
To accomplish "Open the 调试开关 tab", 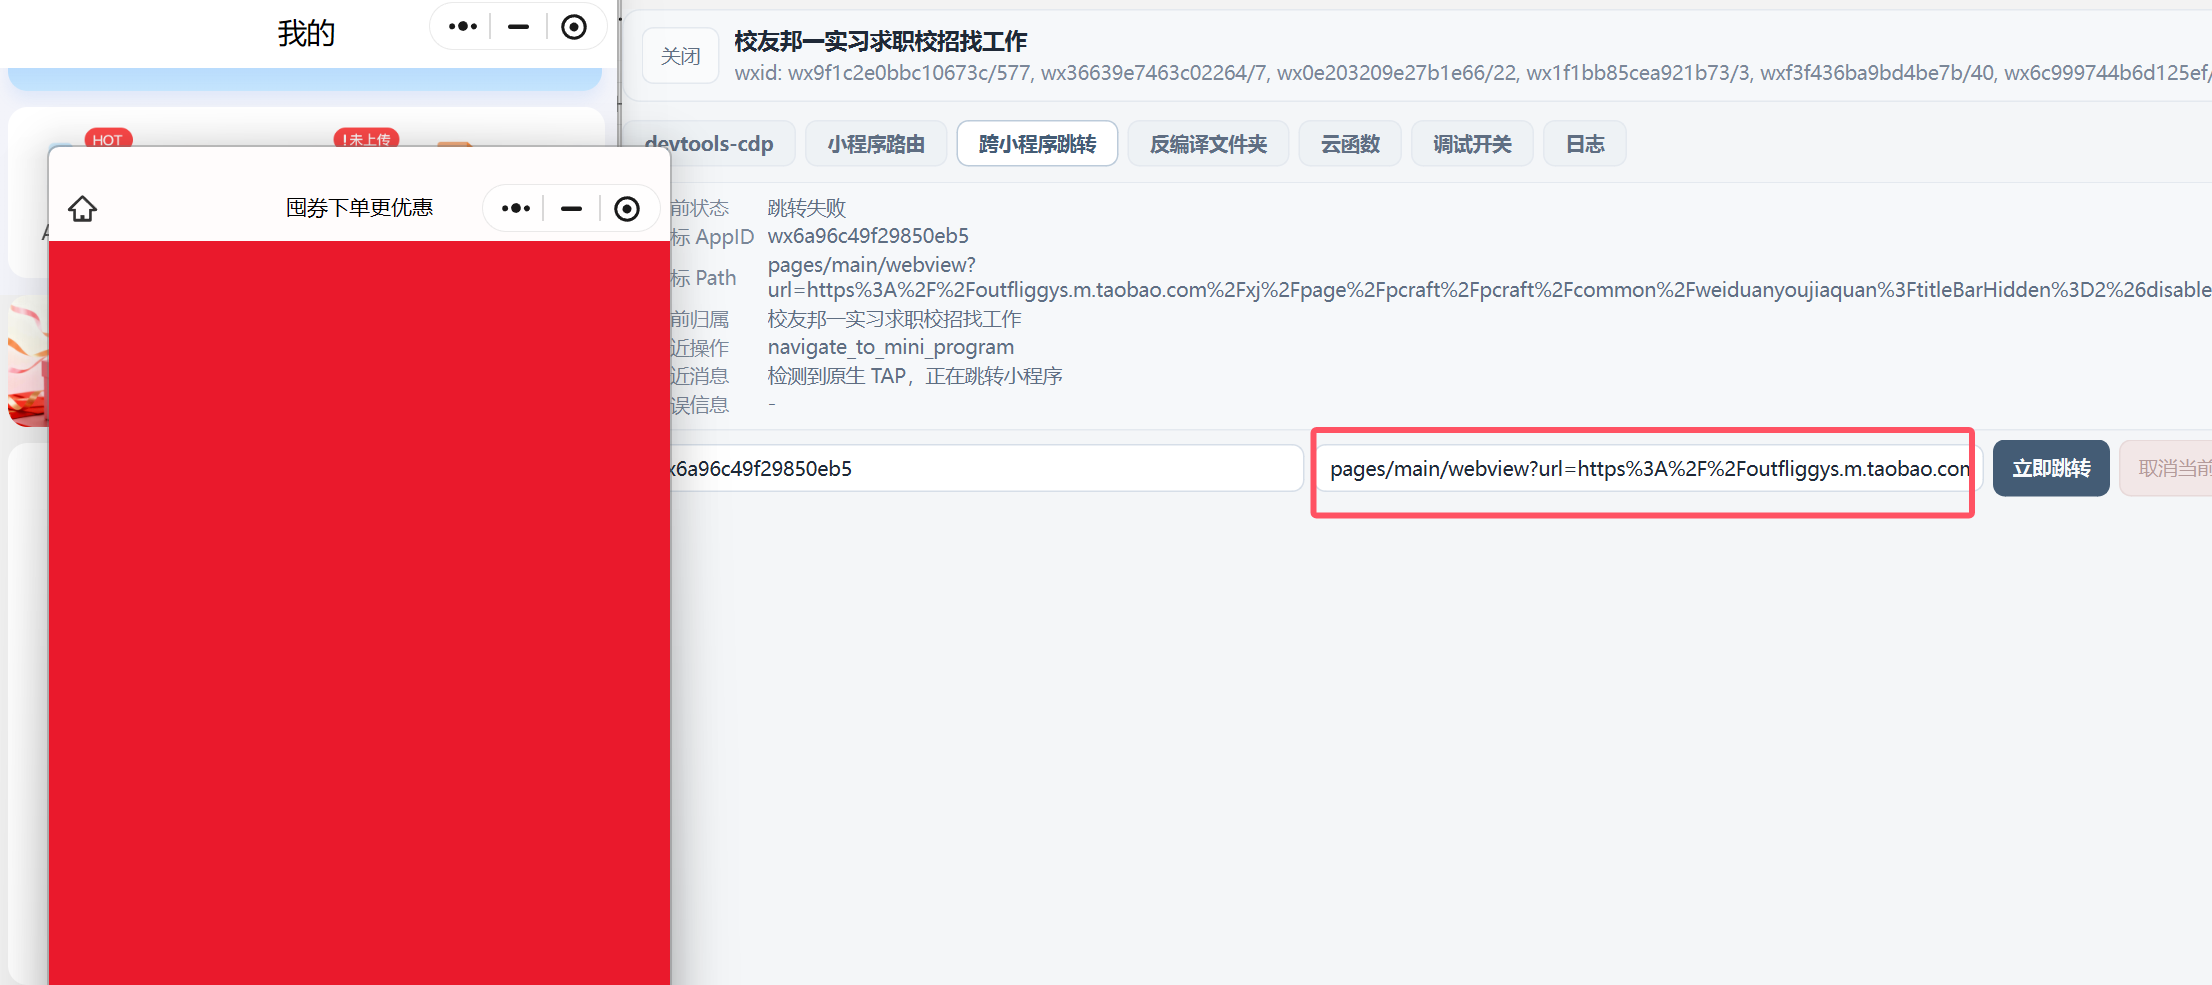I will click(x=1472, y=144).
